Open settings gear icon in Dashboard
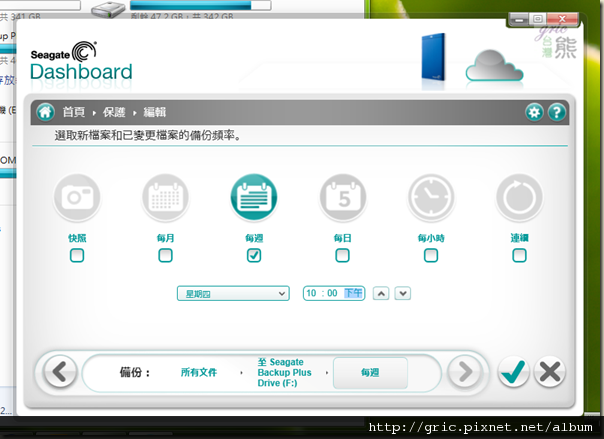 pyautogui.click(x=534, y=112)
